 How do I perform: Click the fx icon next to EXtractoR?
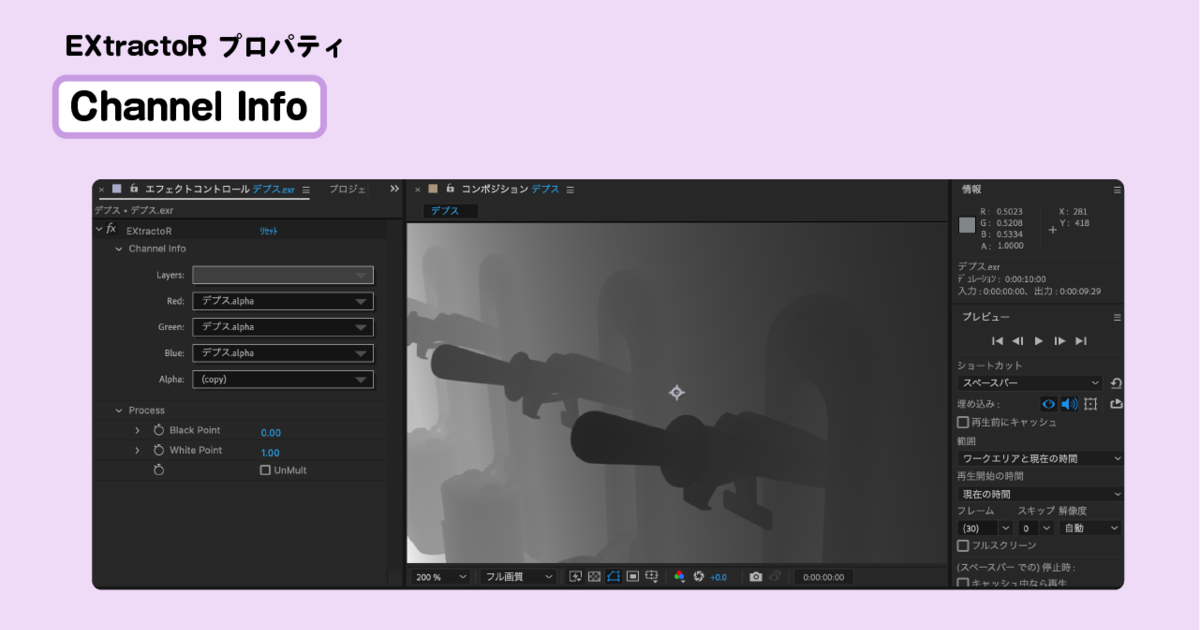pos(110,229)
